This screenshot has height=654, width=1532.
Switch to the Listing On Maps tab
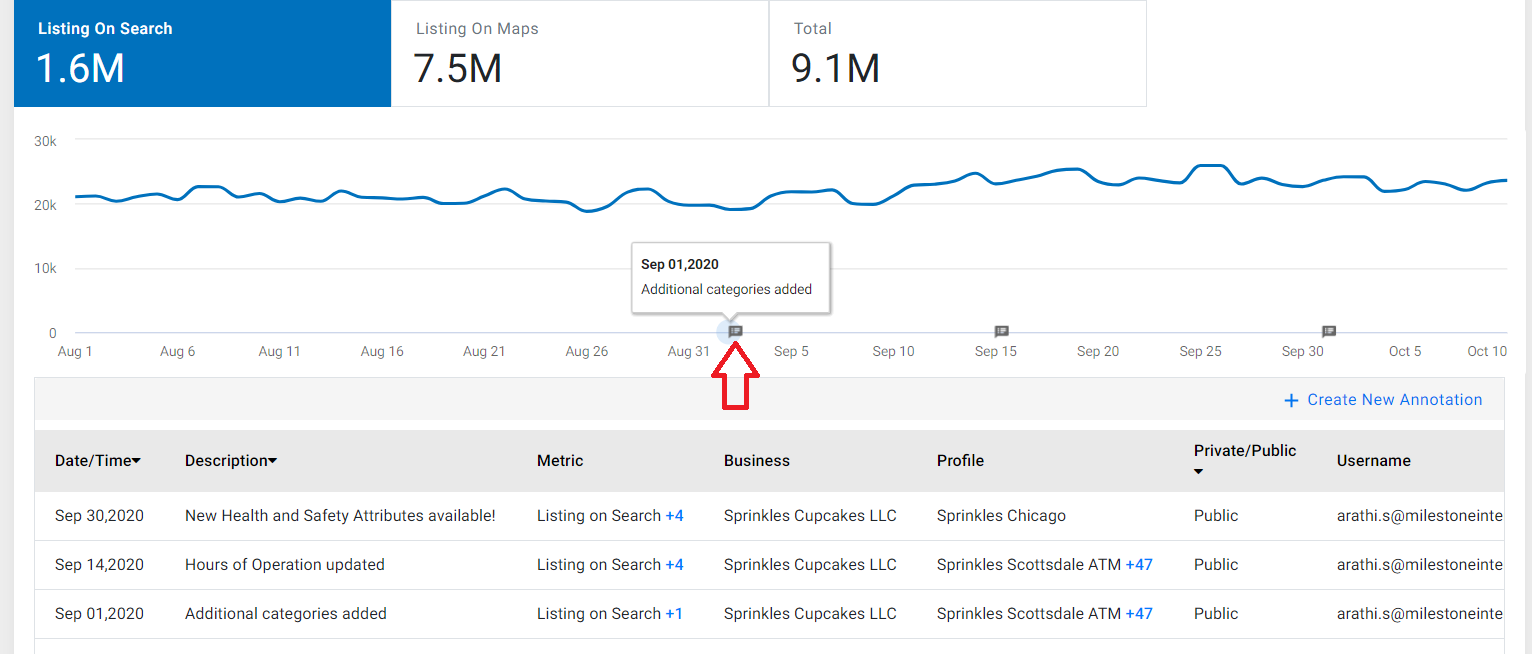coord(579,53)
